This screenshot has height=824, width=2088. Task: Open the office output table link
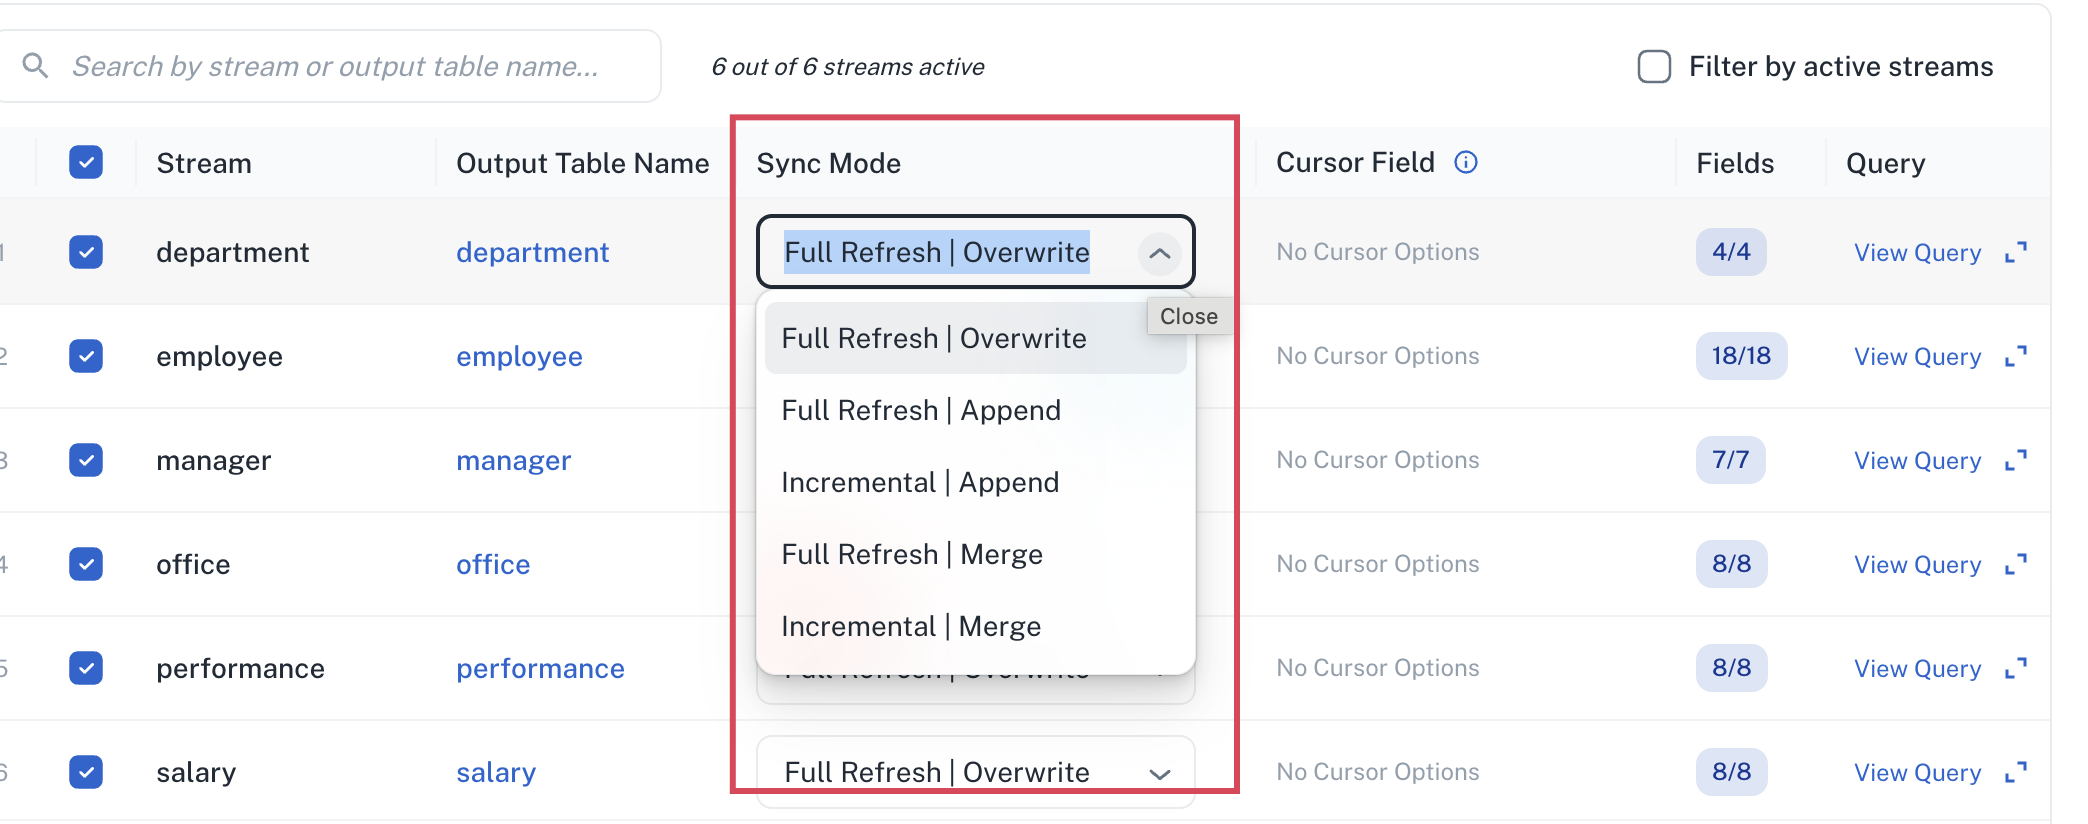[493, 564]
